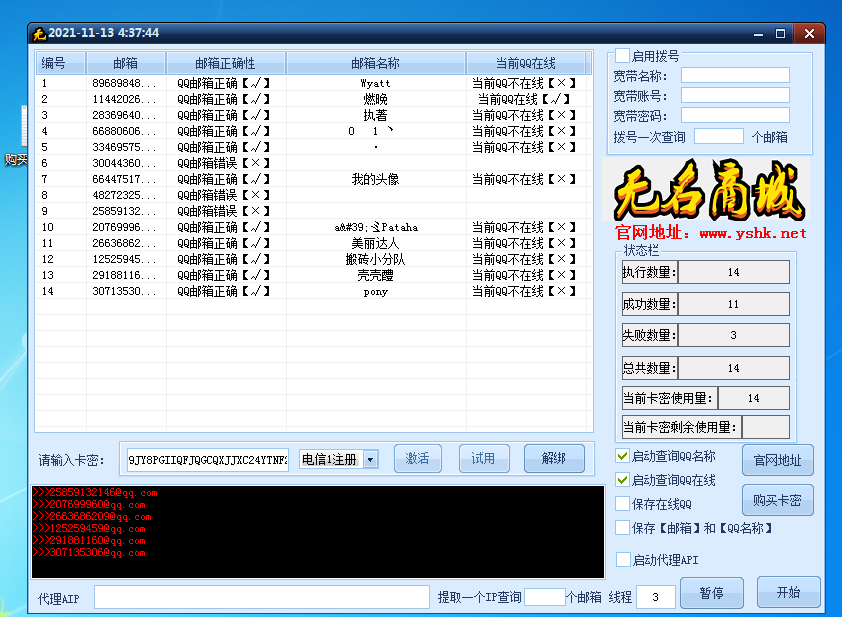The width and height of the screenshot is (842, 617).
Task: Enable 启动代理API checkbox
Action: [x=623, y=560]
